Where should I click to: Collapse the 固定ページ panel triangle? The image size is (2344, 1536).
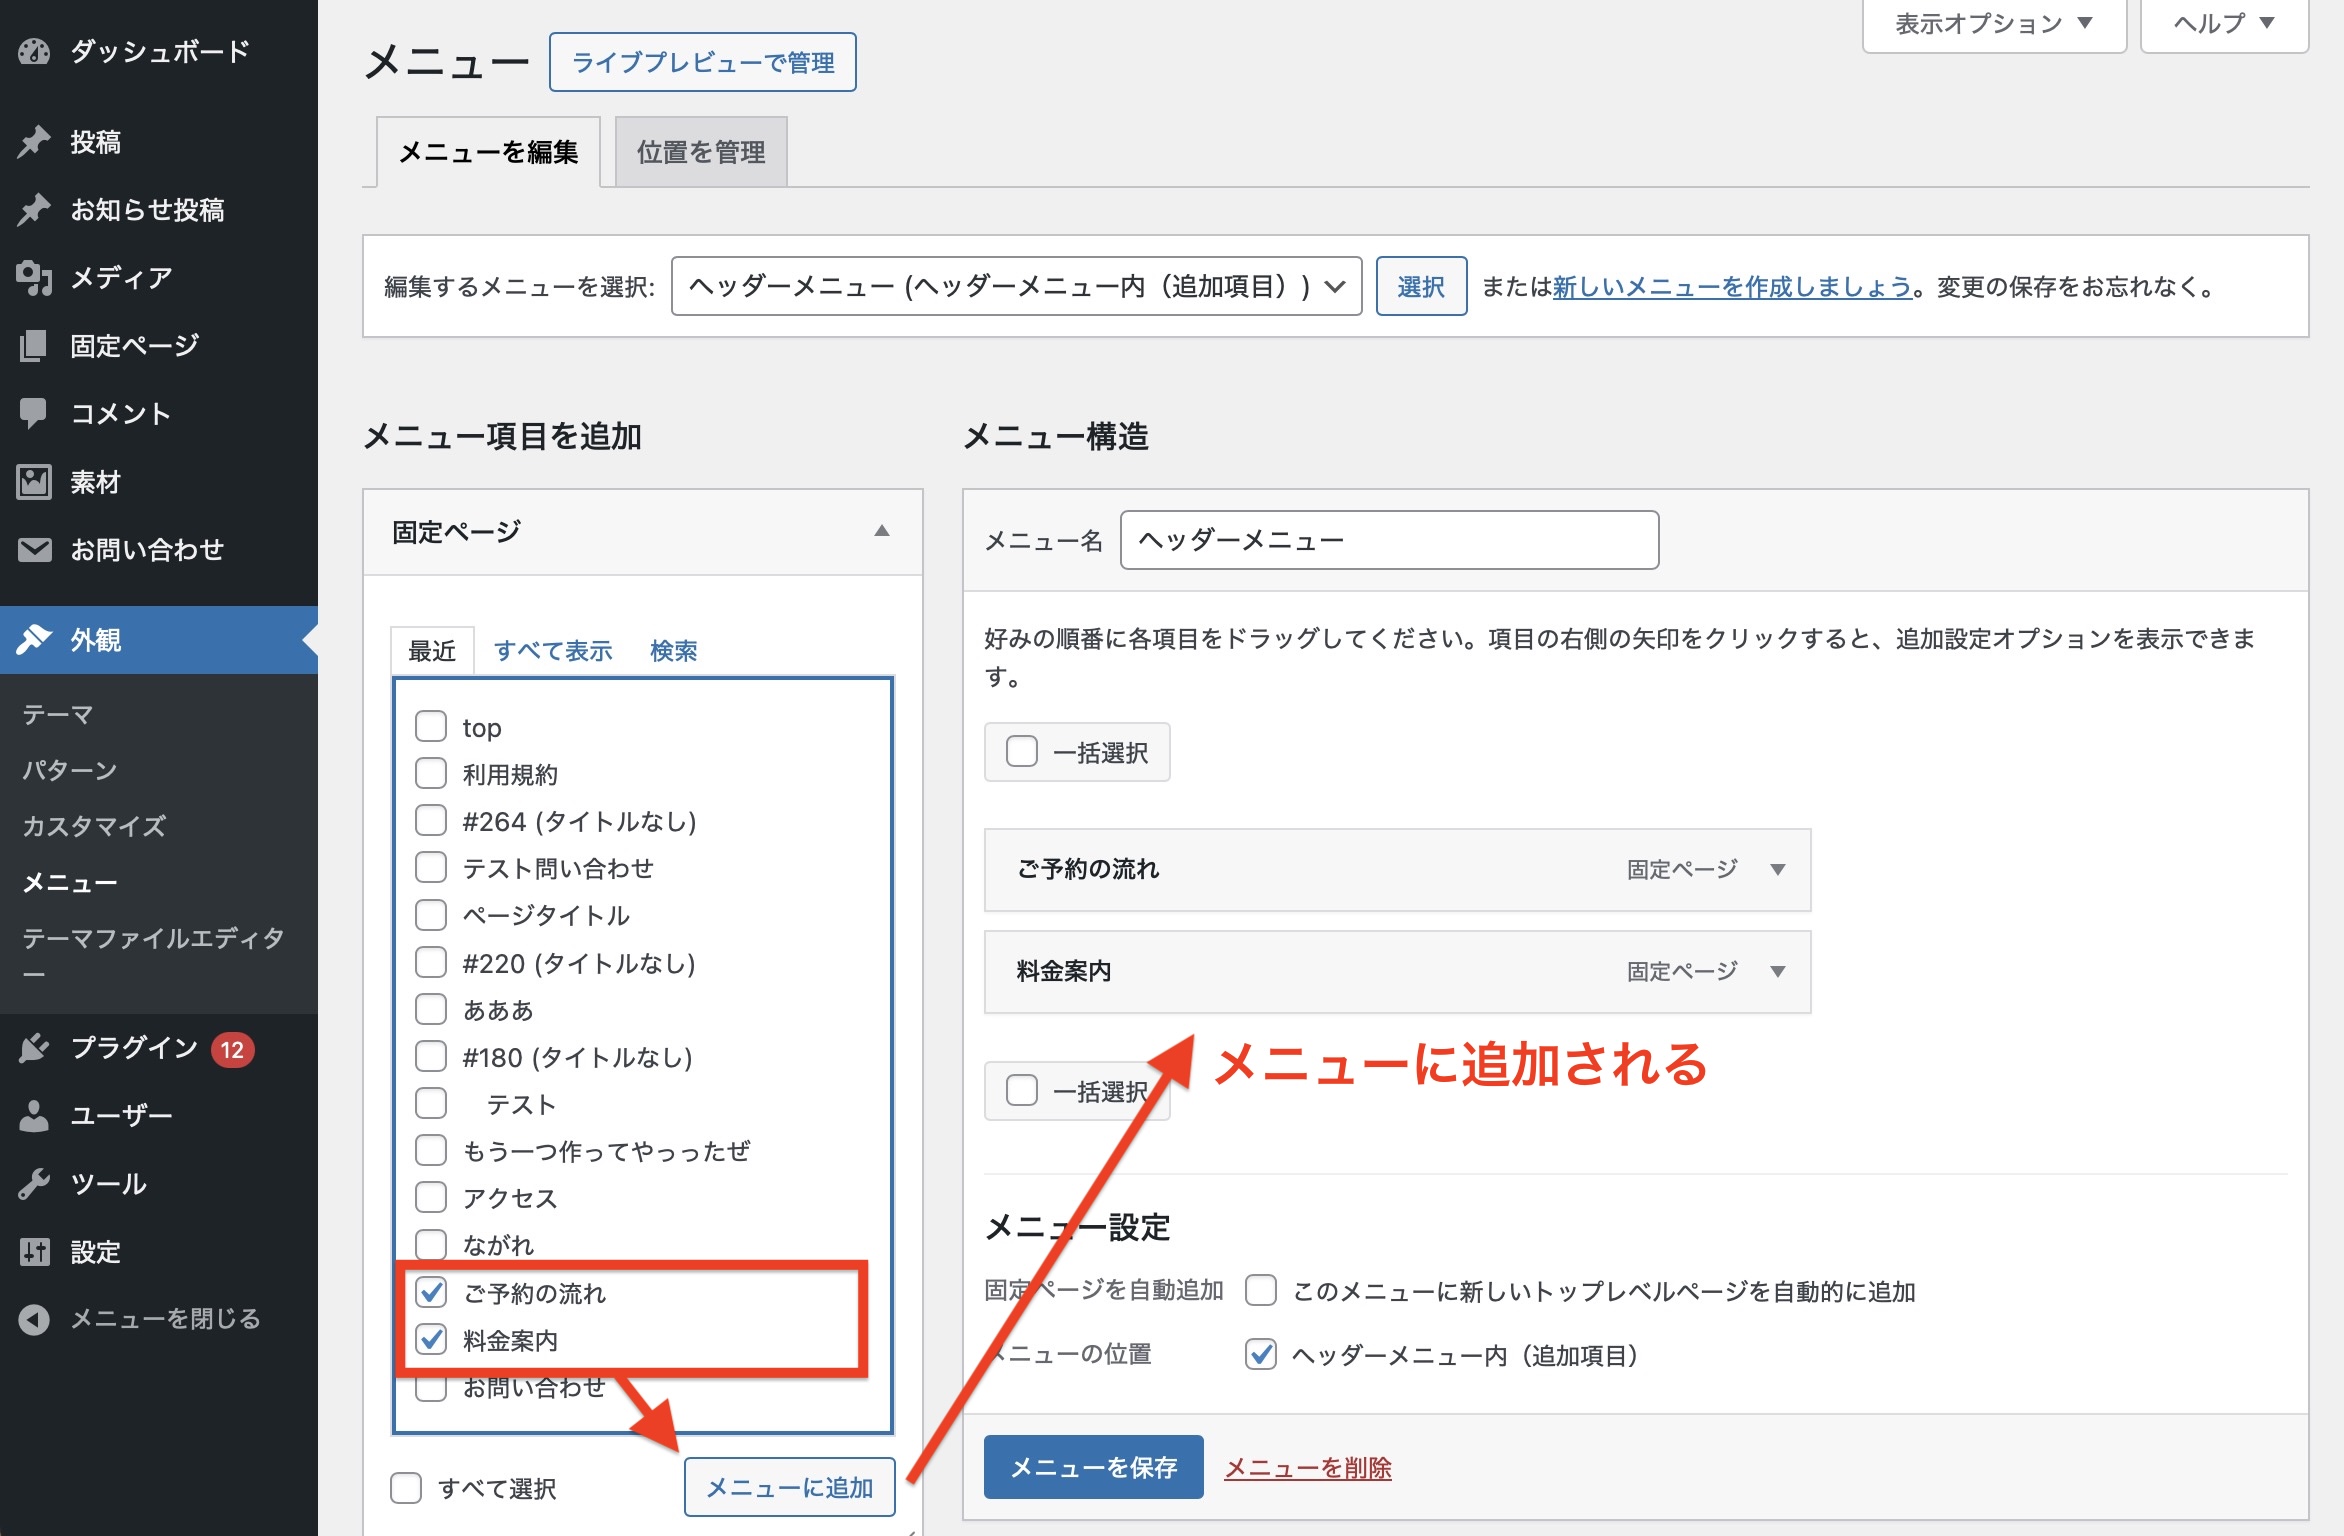point(881,531)
